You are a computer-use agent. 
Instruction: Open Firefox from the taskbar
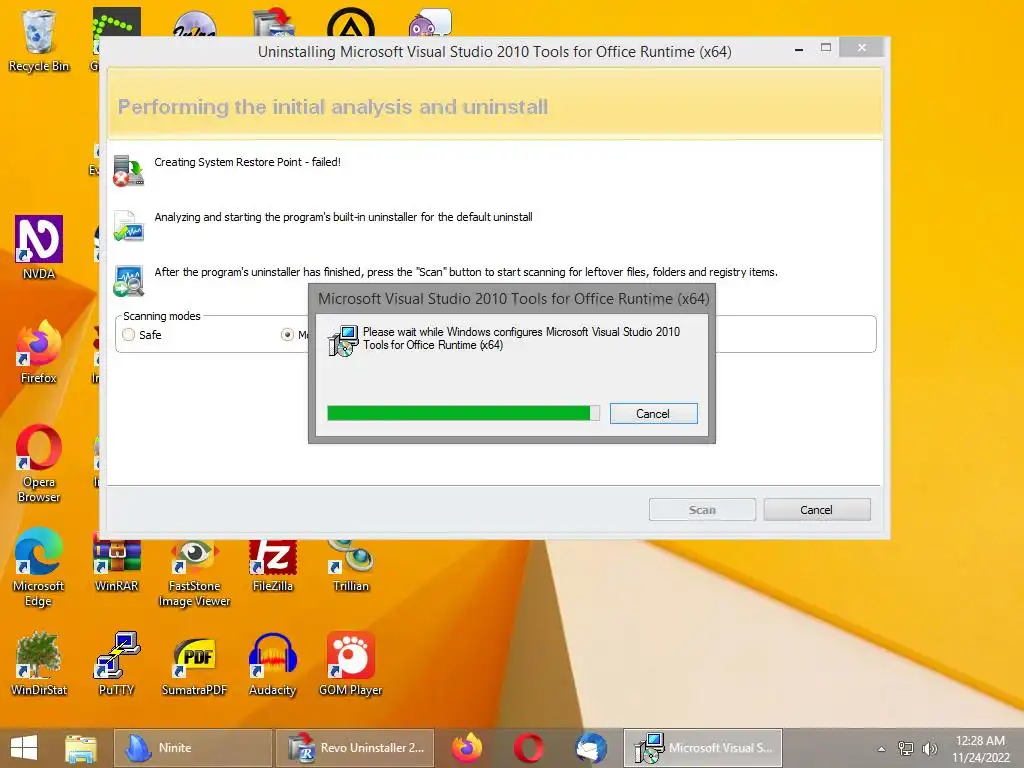coord(467,748)
